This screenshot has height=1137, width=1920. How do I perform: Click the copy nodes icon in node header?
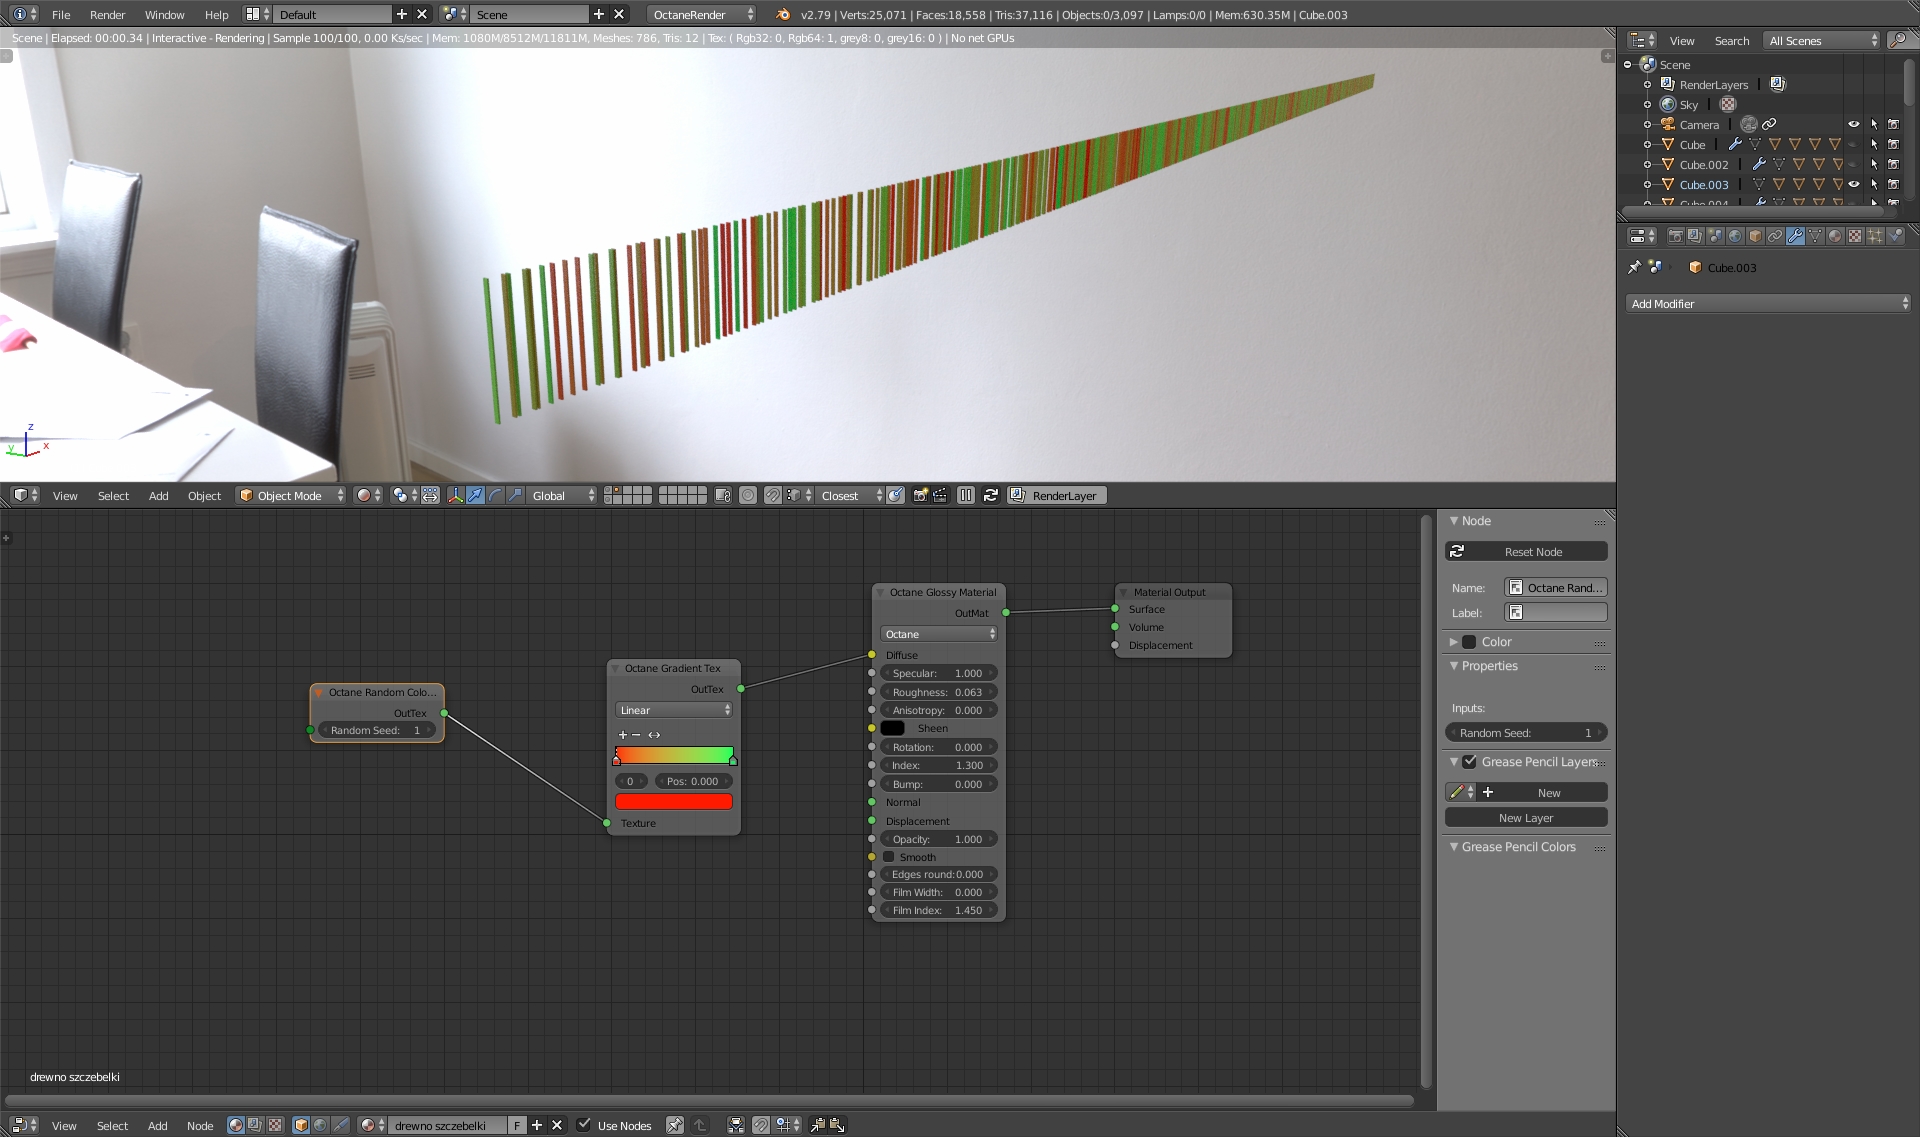tap(817, 1125)
